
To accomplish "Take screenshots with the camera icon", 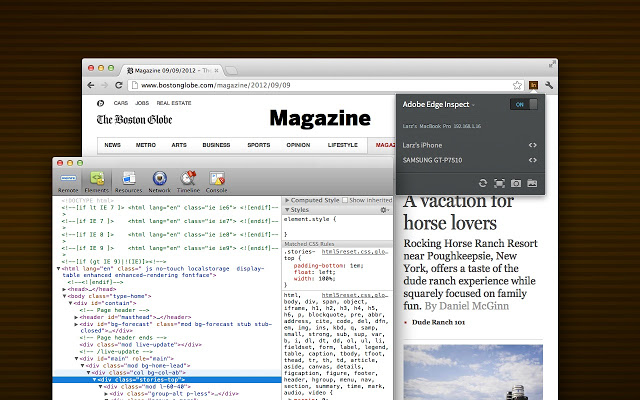I will tap(516, 183).
